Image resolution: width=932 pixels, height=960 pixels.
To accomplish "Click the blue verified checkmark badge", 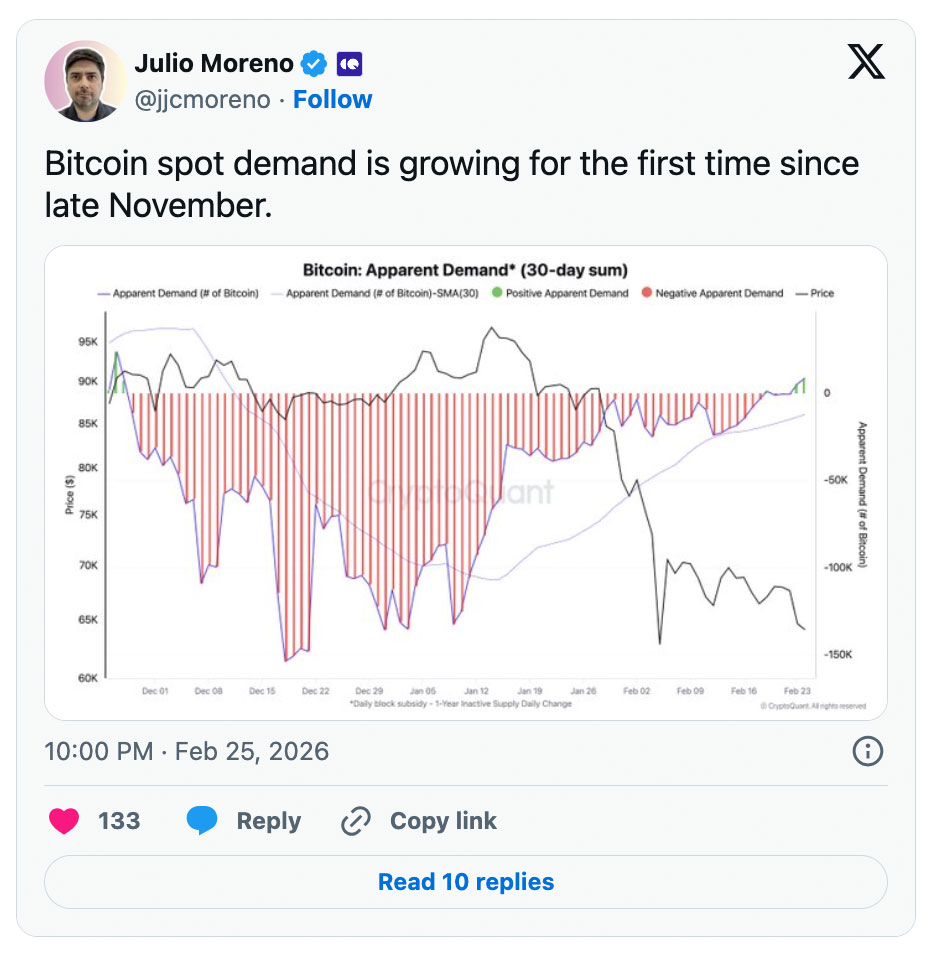I will [x=315, y=64].
